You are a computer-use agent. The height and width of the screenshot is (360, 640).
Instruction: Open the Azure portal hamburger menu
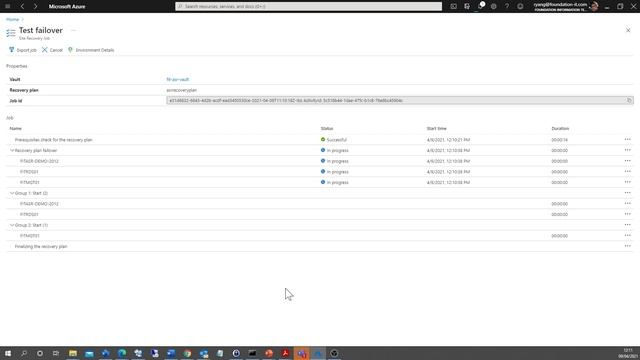[7, 7]
